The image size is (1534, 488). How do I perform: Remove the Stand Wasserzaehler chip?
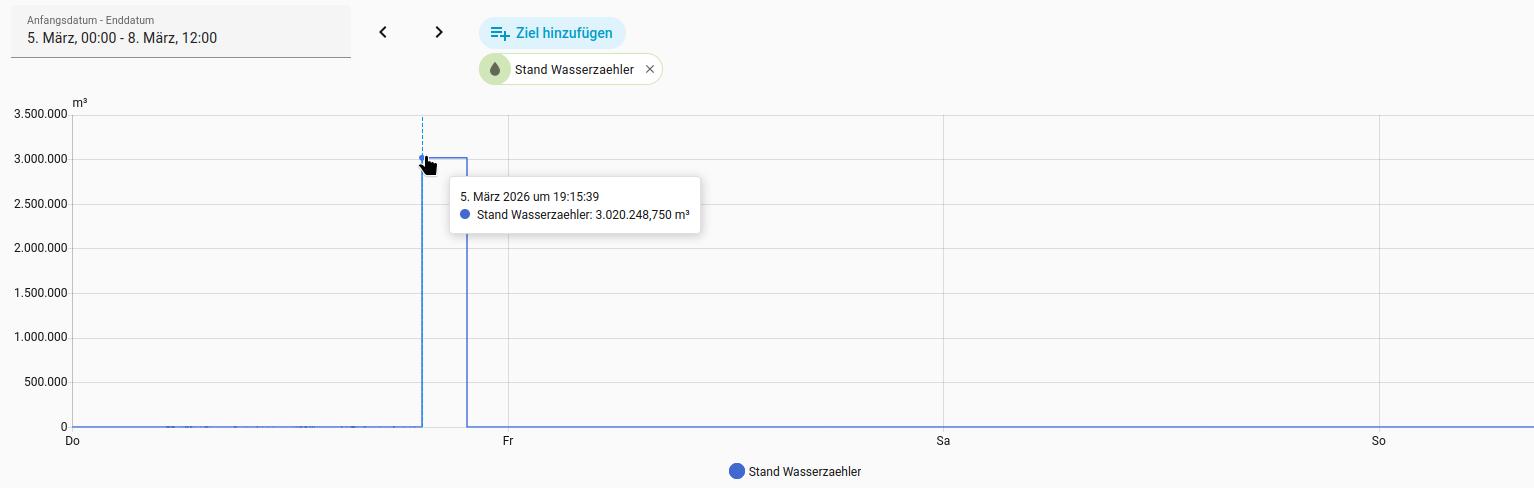click(x=650, y=69)
